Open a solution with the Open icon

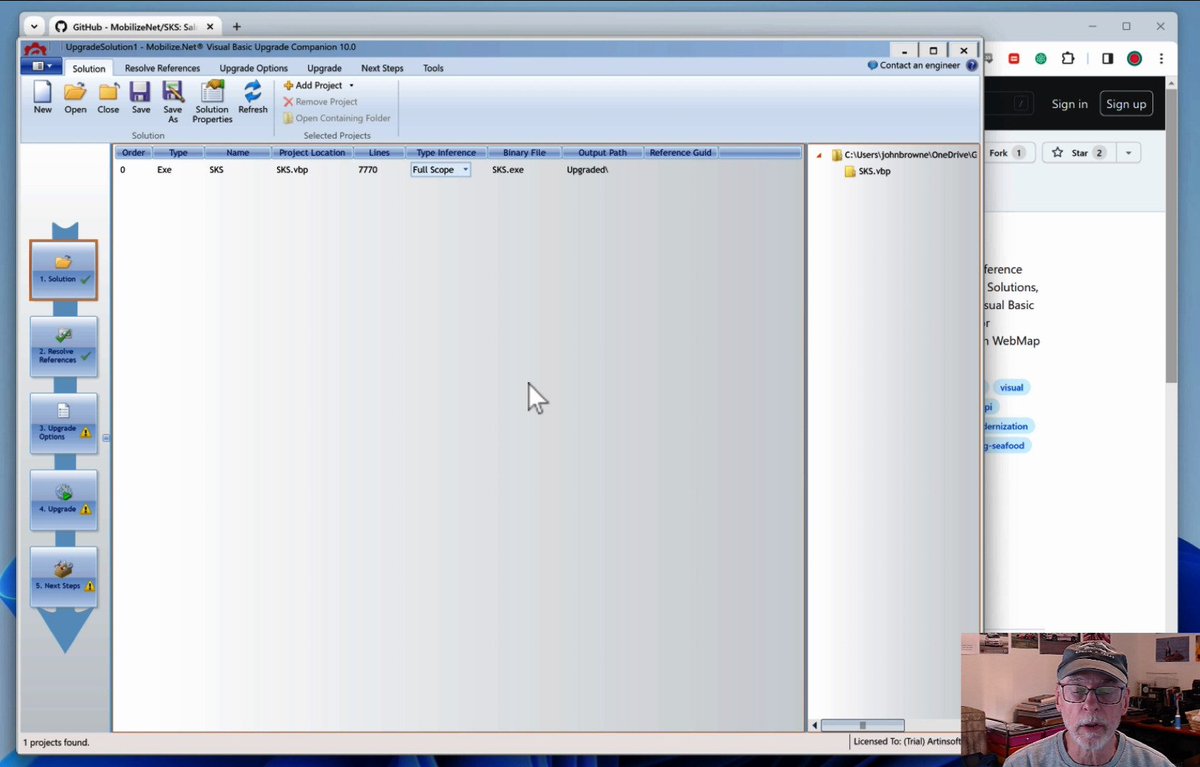[75, 97]
